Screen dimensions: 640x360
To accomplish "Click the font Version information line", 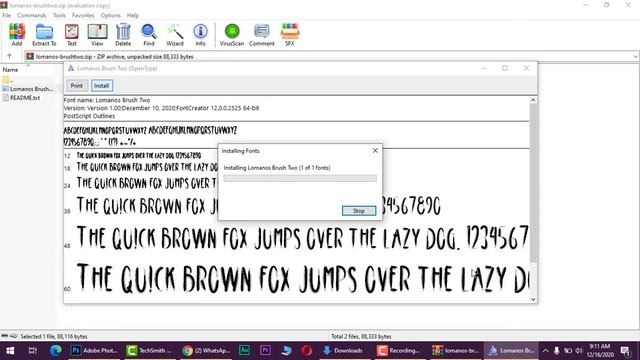I will coord(161,108).
